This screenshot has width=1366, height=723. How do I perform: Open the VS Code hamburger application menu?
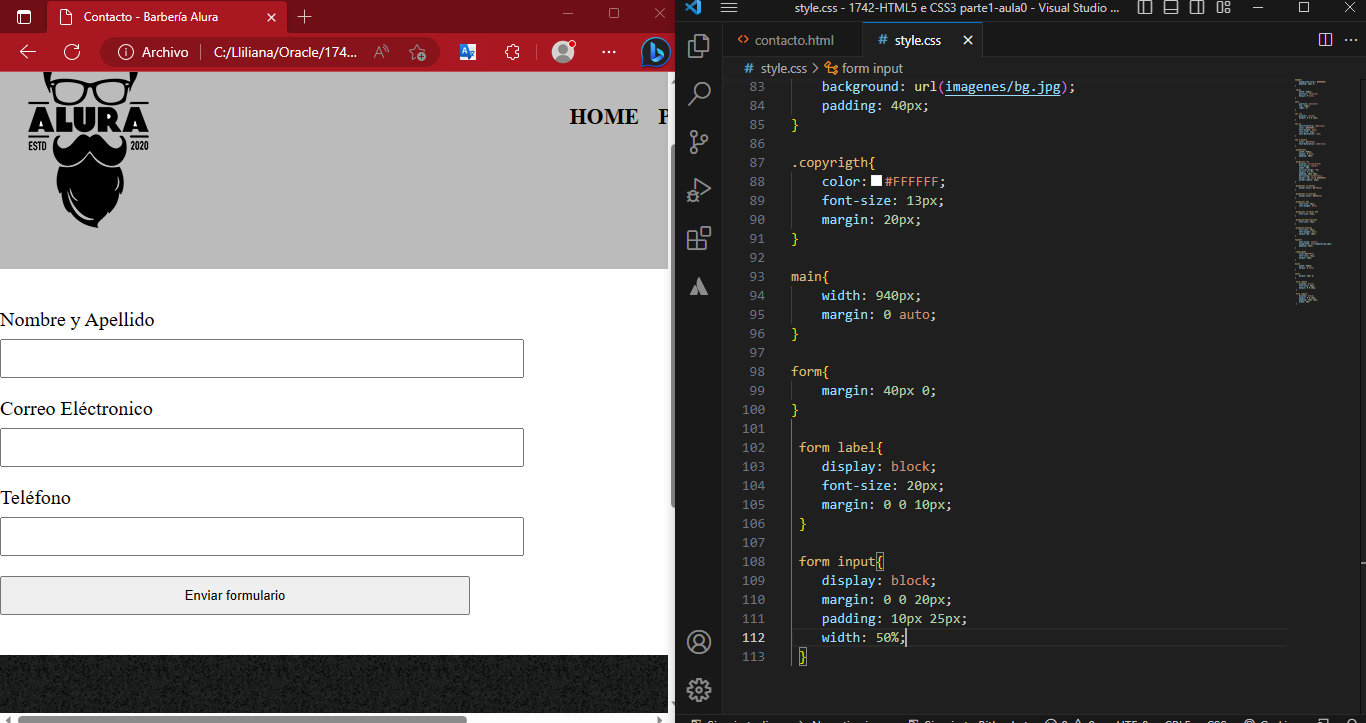click(x=729, y=8)
